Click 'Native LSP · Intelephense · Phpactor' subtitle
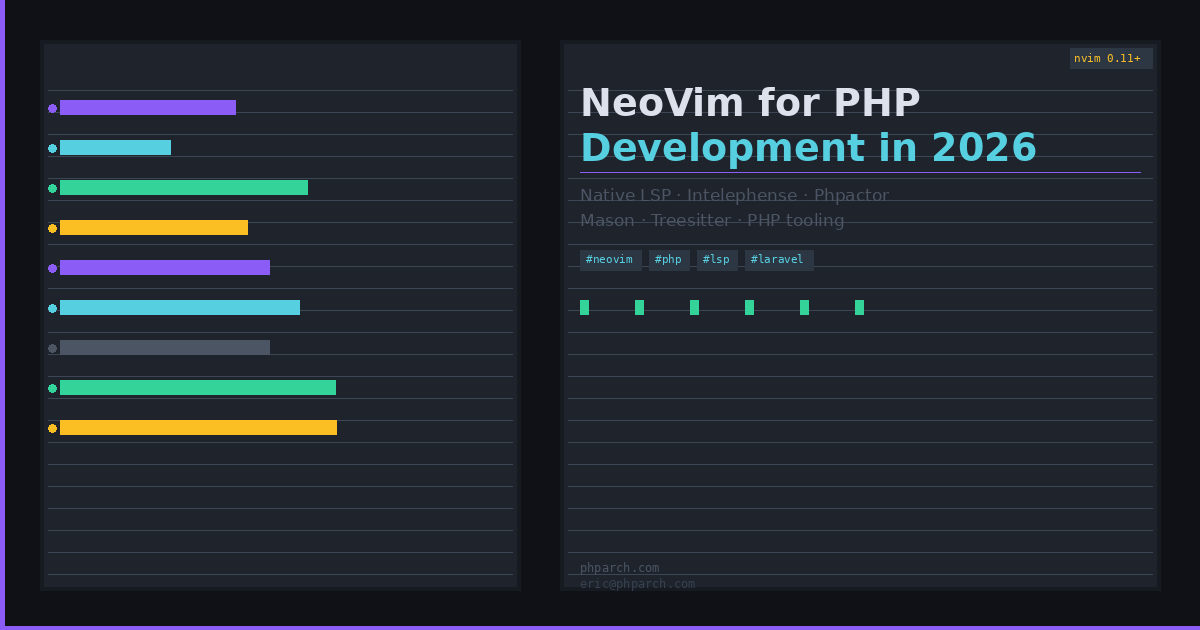This screenshot has width=1200, height=630. coord(734,196)
